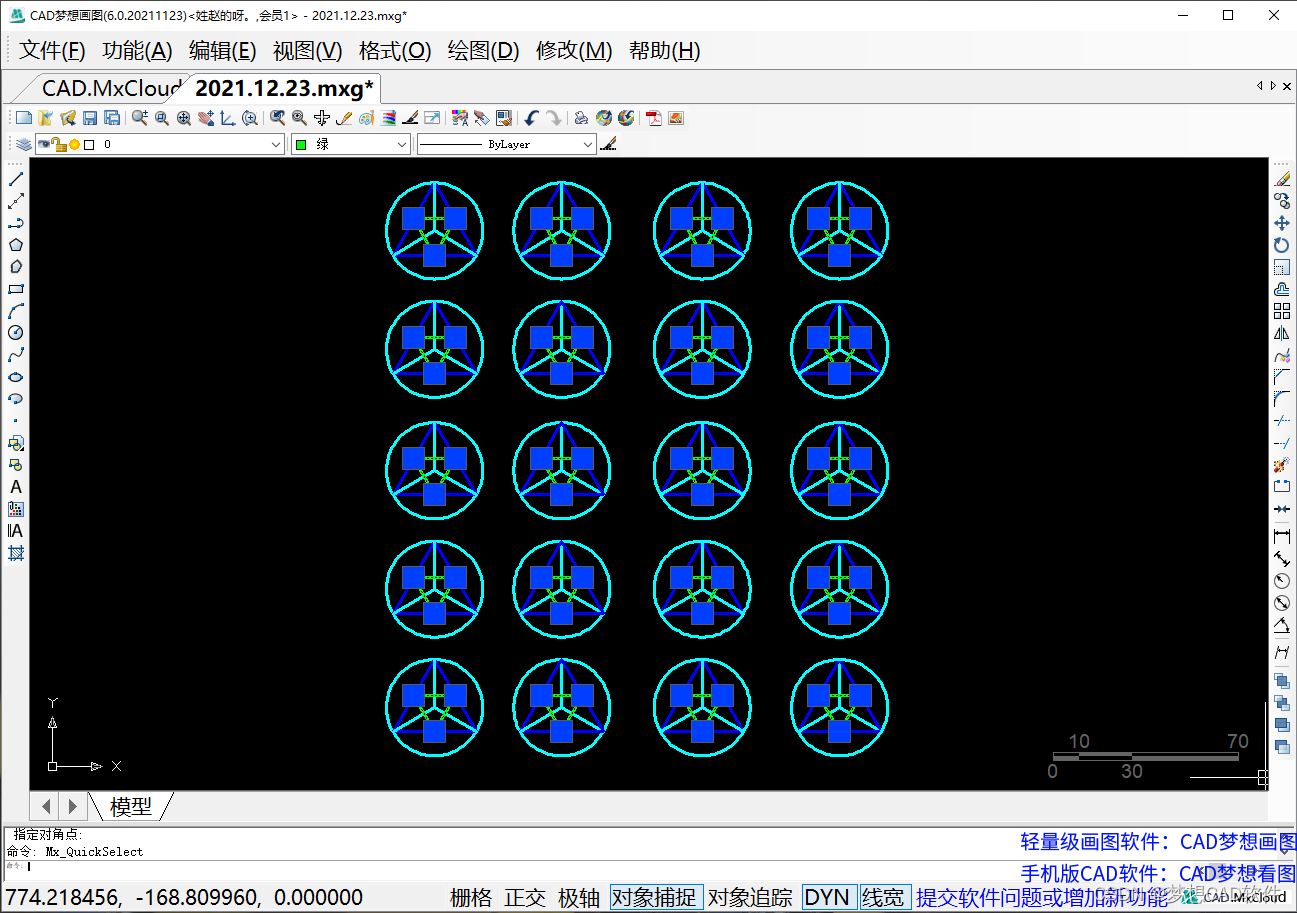This screenshot has height=913, width=1297.
Task: Select the 模型 model tab
Action: point(131,806)
